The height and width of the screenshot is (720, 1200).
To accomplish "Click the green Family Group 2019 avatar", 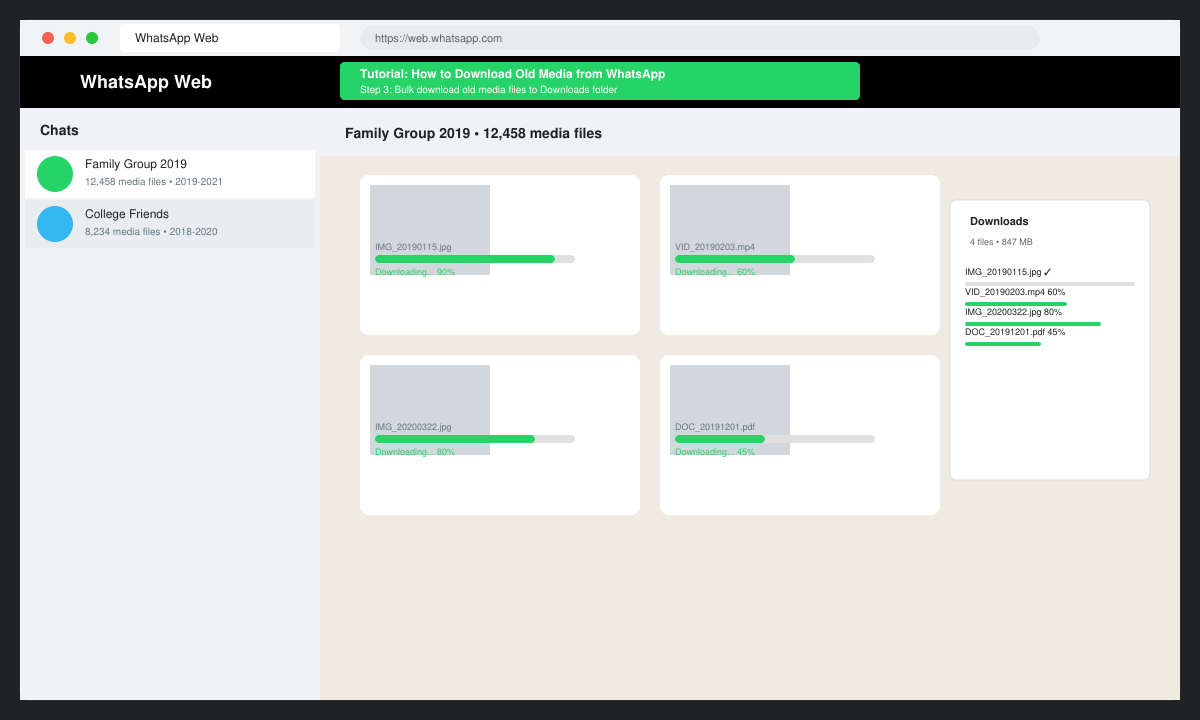I will [55, 174].
